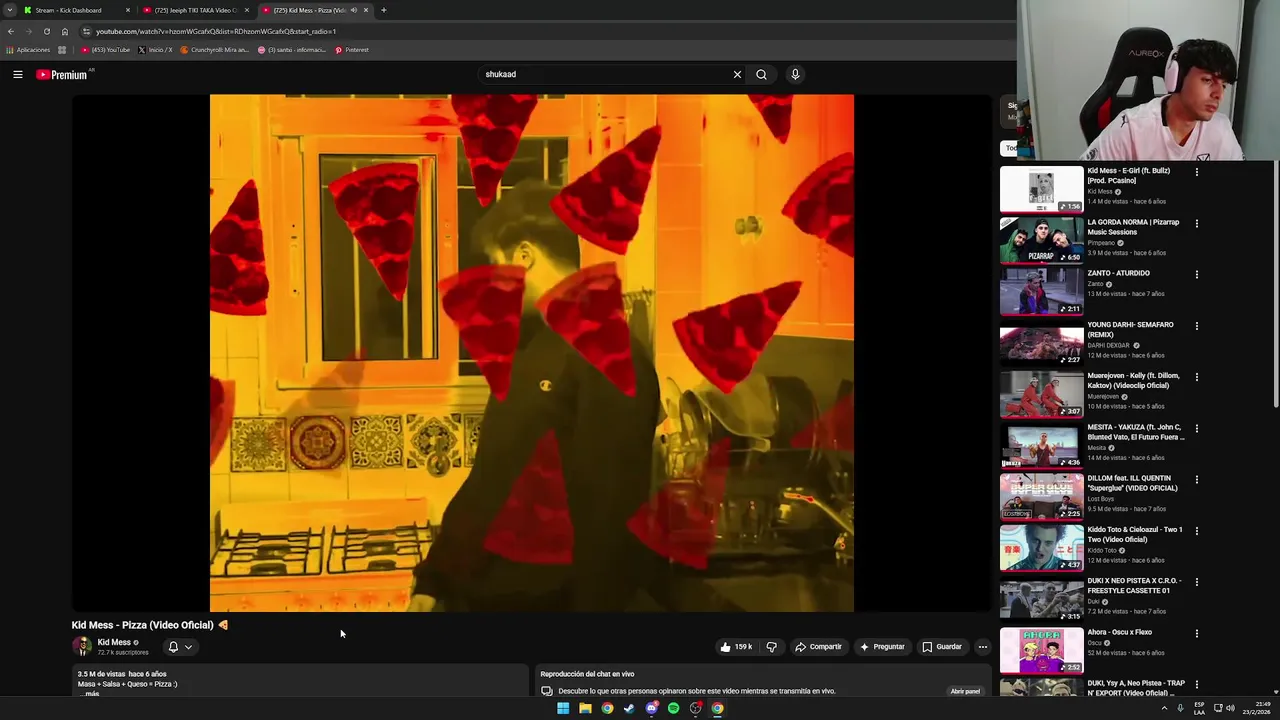Open volume control in system tray
1280x720 pixels.
[1231, 708]
